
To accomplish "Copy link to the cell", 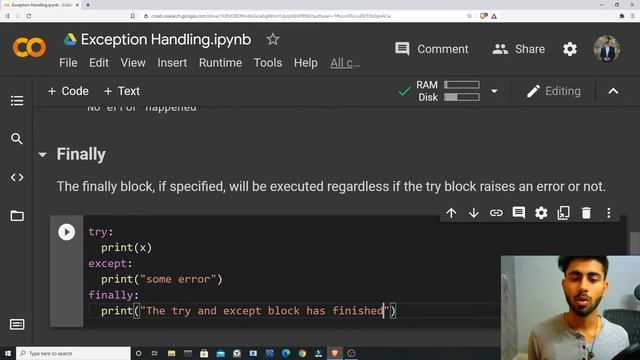I will click(x=496, y=213).
